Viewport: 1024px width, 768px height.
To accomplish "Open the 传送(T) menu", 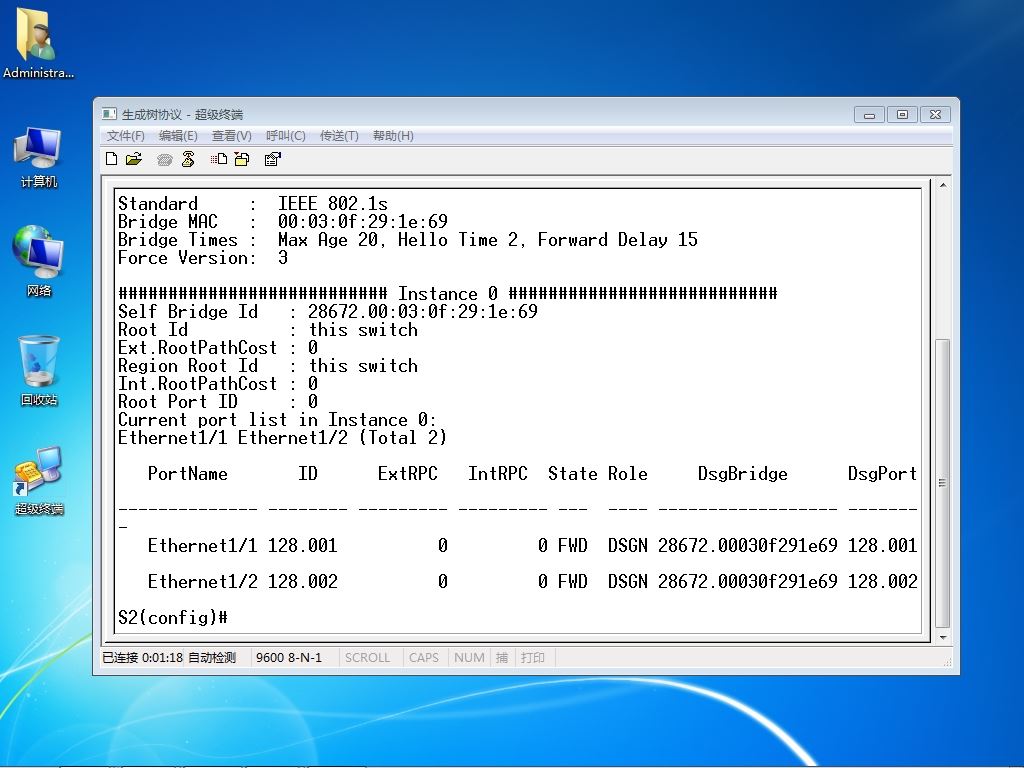I will 339,136.
